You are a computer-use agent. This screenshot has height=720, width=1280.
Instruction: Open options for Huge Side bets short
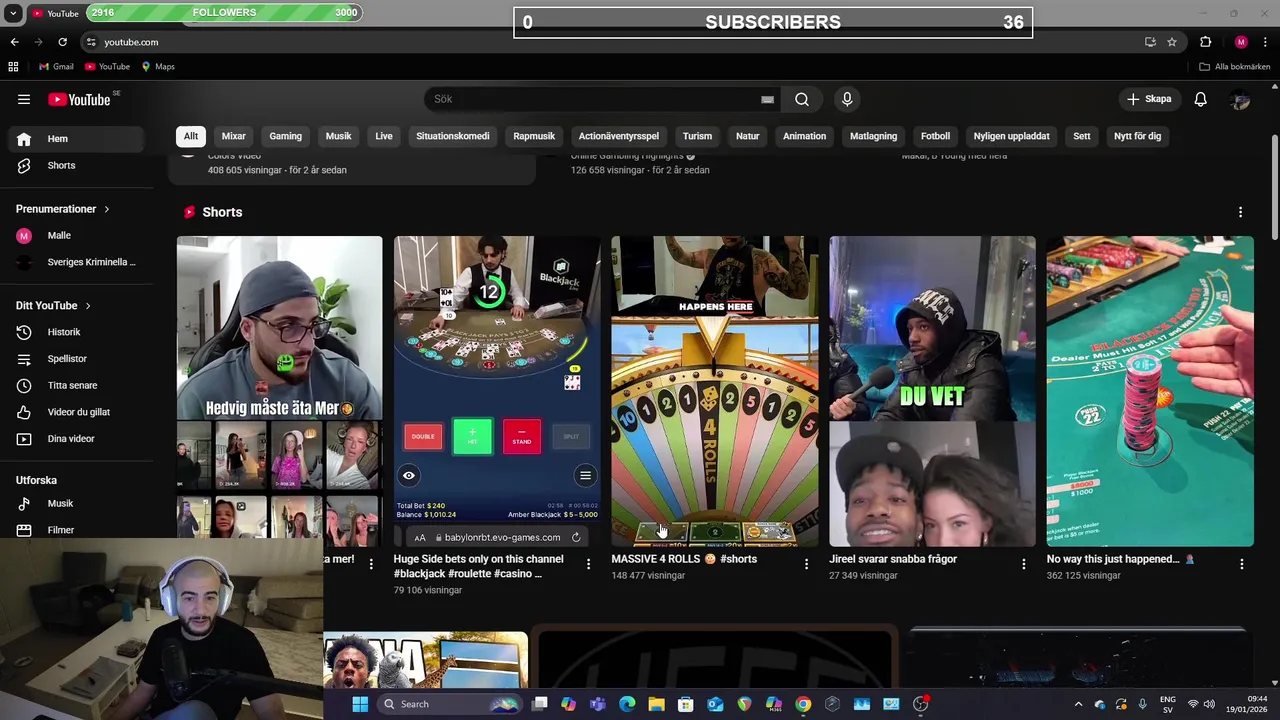click(588, 564)
